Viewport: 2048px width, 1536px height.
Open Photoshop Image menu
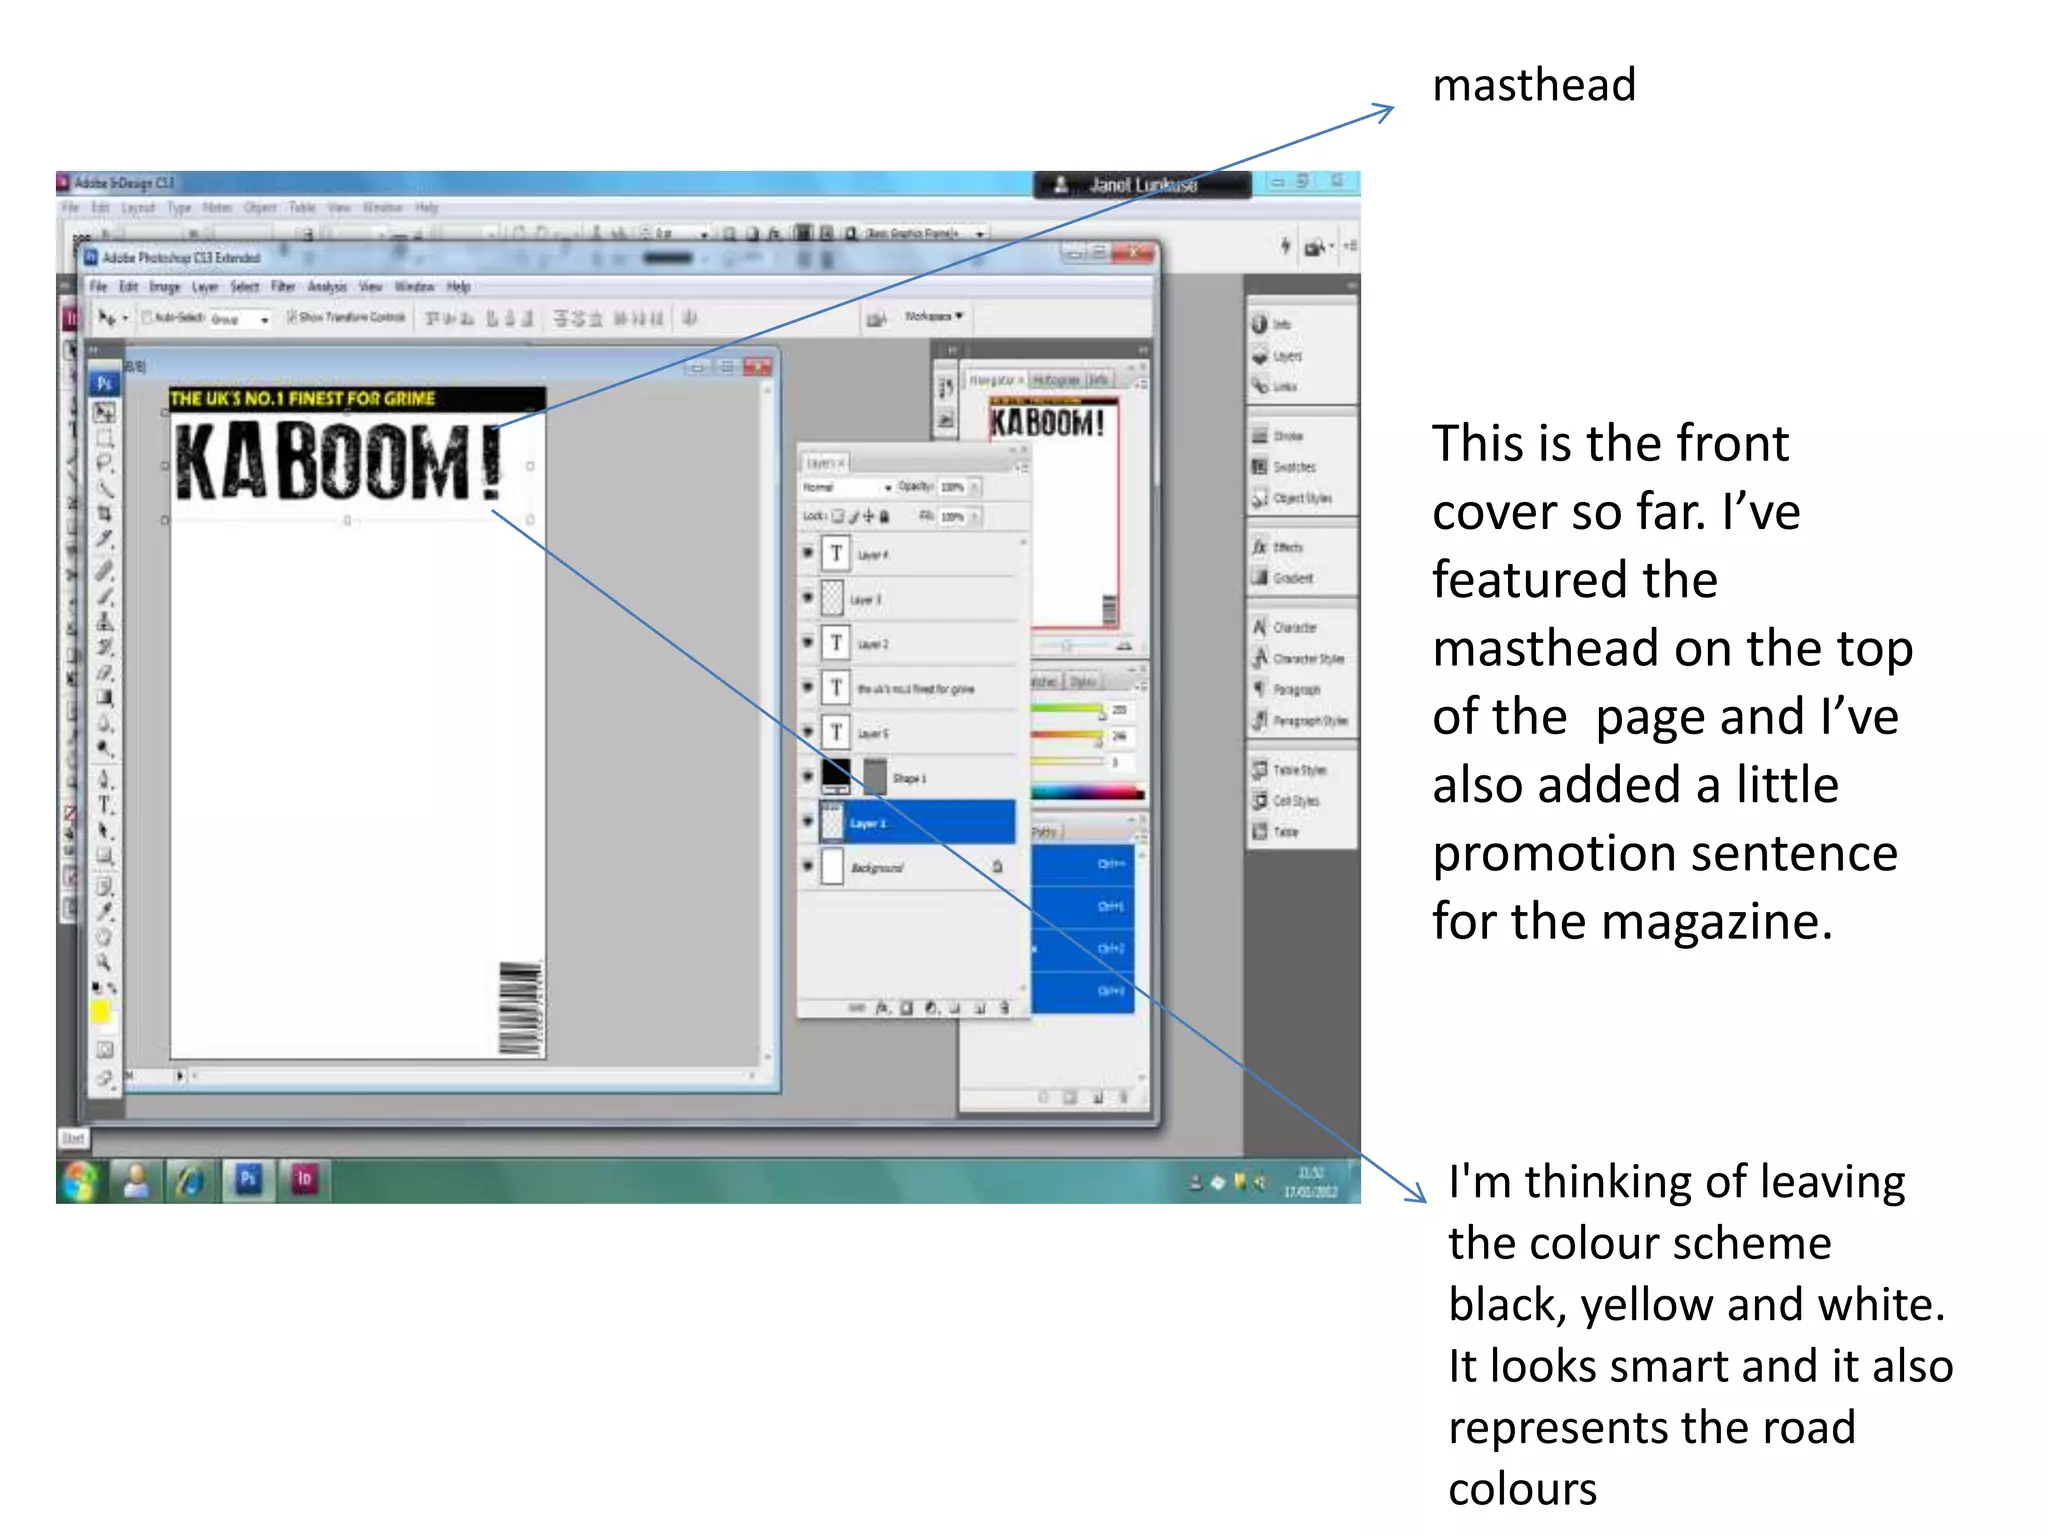pos(164,287)
